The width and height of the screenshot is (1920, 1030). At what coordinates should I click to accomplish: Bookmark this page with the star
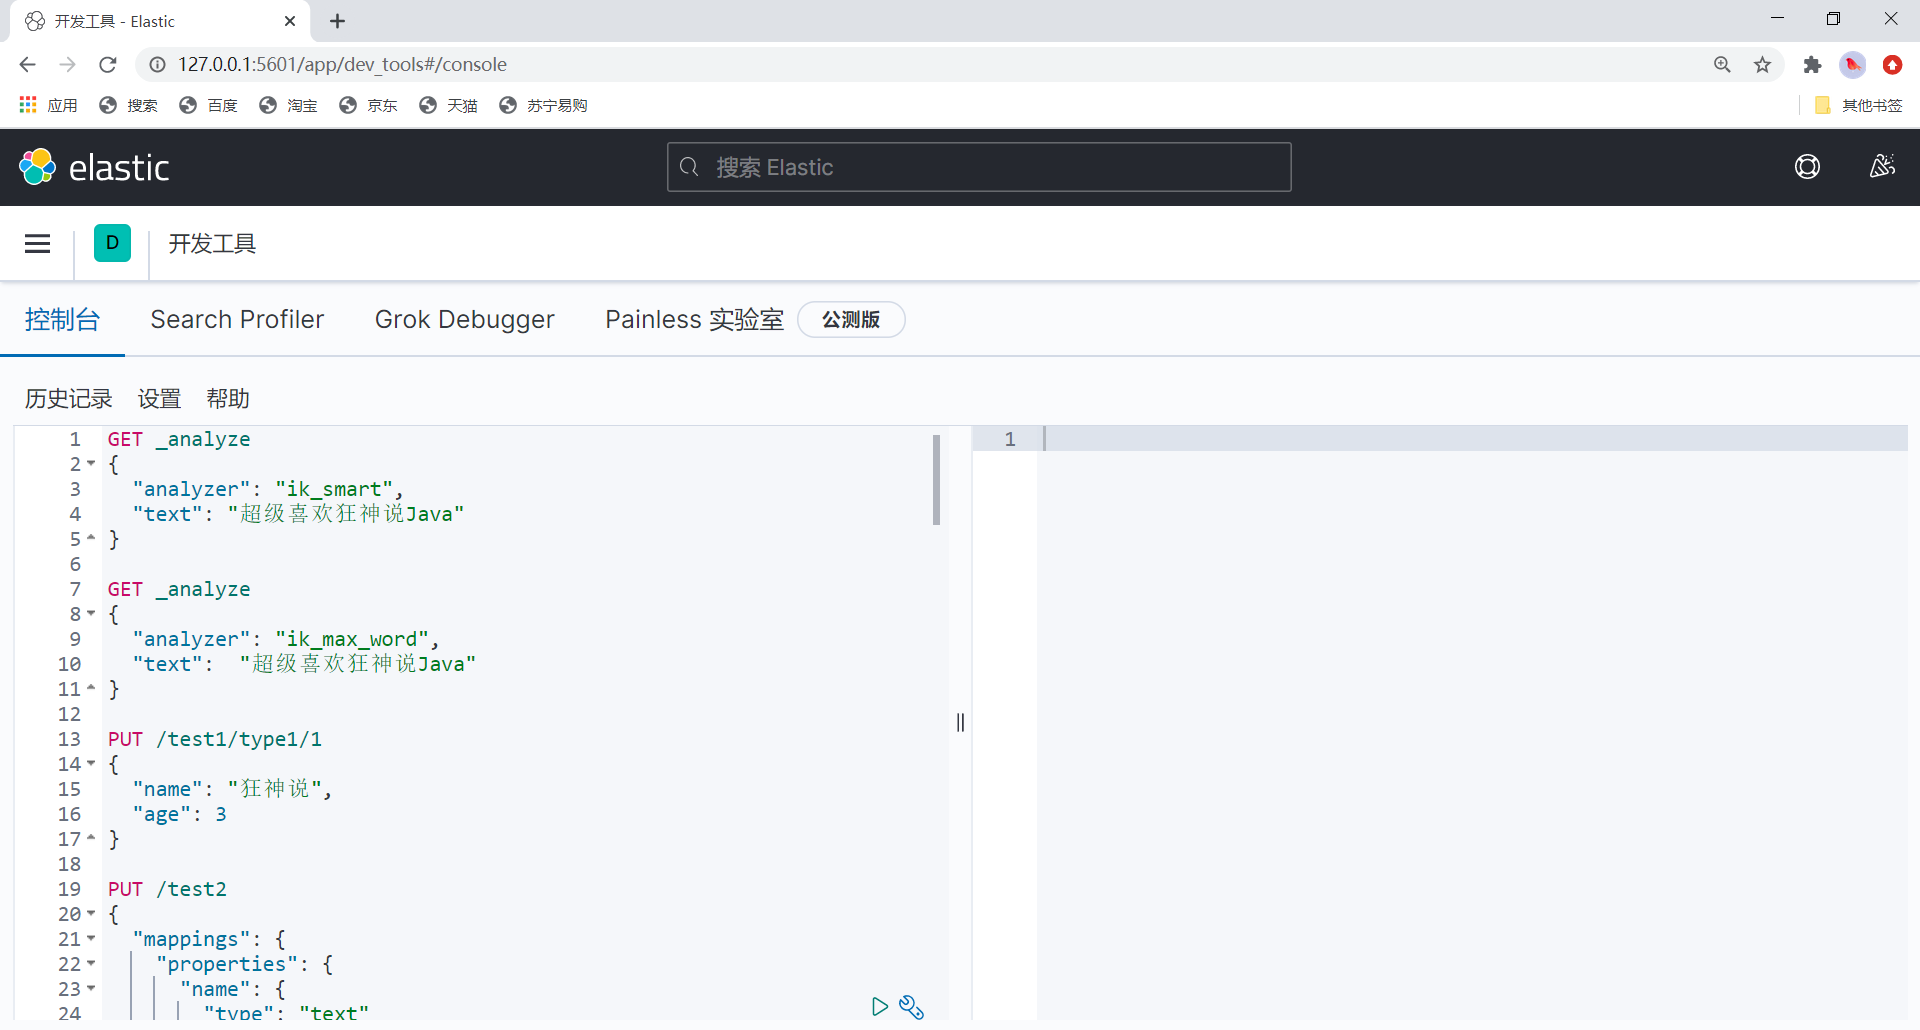(1762, 64)
